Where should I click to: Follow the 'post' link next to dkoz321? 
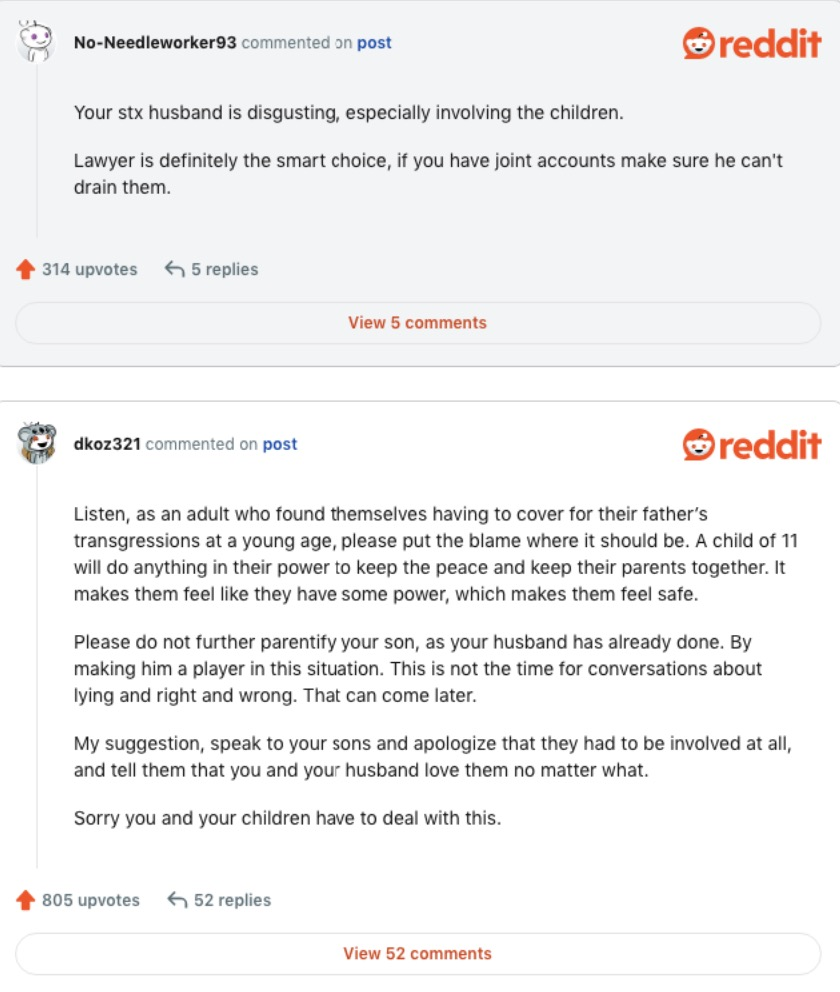280,444
